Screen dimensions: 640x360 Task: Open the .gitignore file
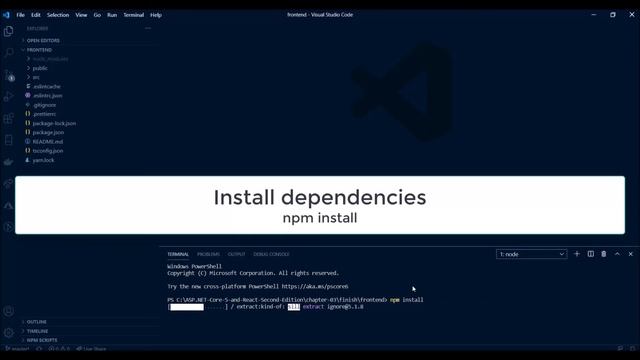pyautogui.click(x=44, y=105)
